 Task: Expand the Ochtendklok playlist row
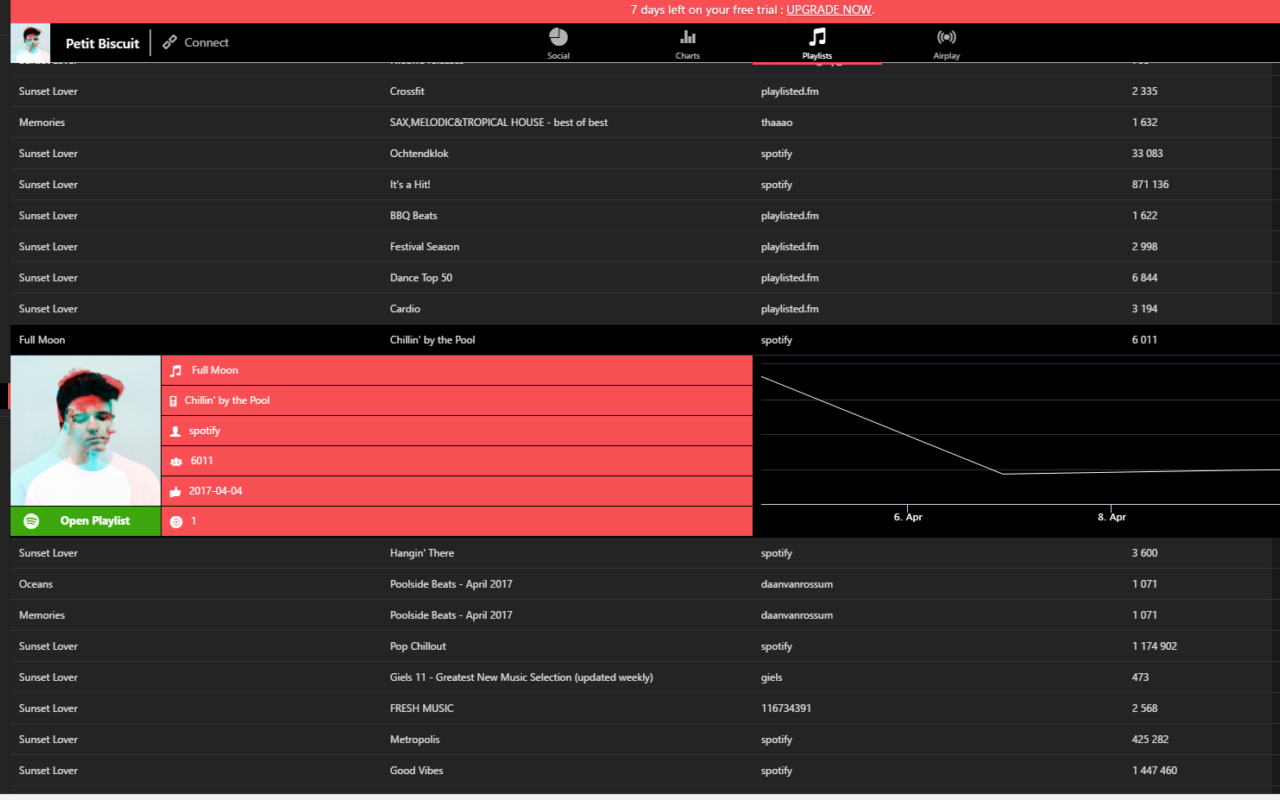tap(645, 153)
